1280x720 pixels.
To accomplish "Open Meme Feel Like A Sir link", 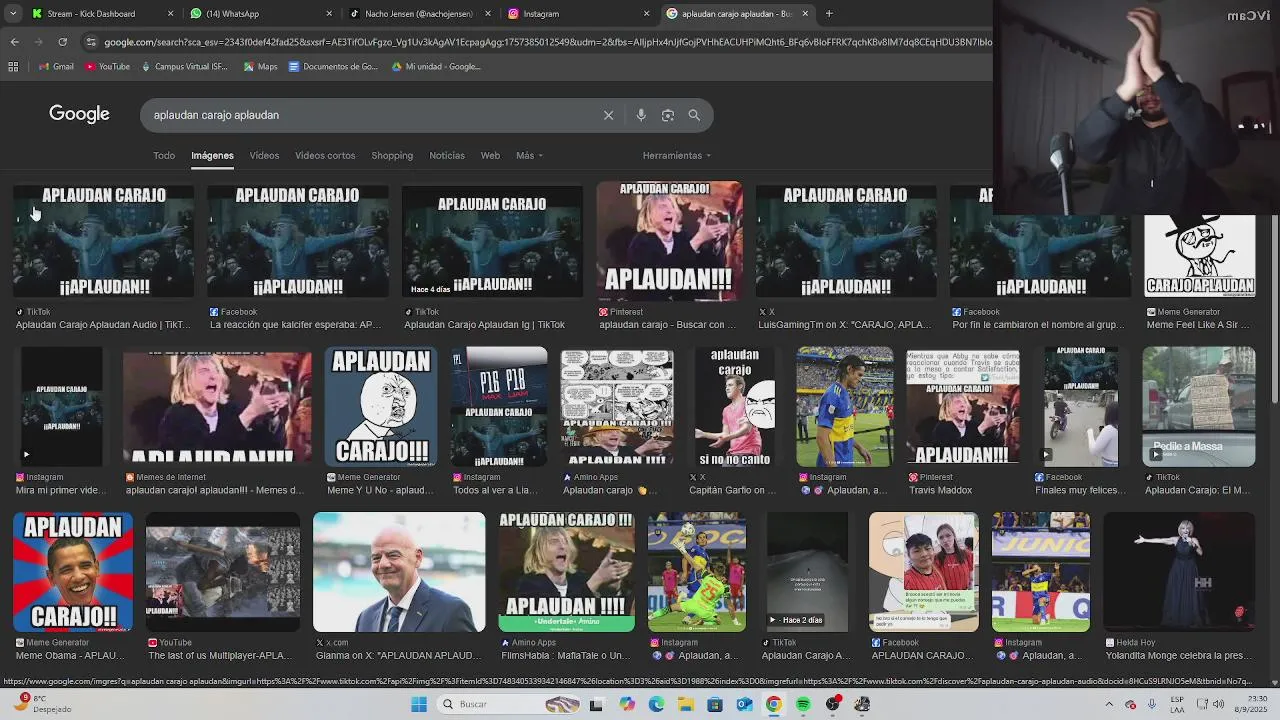I will 1196,325.
